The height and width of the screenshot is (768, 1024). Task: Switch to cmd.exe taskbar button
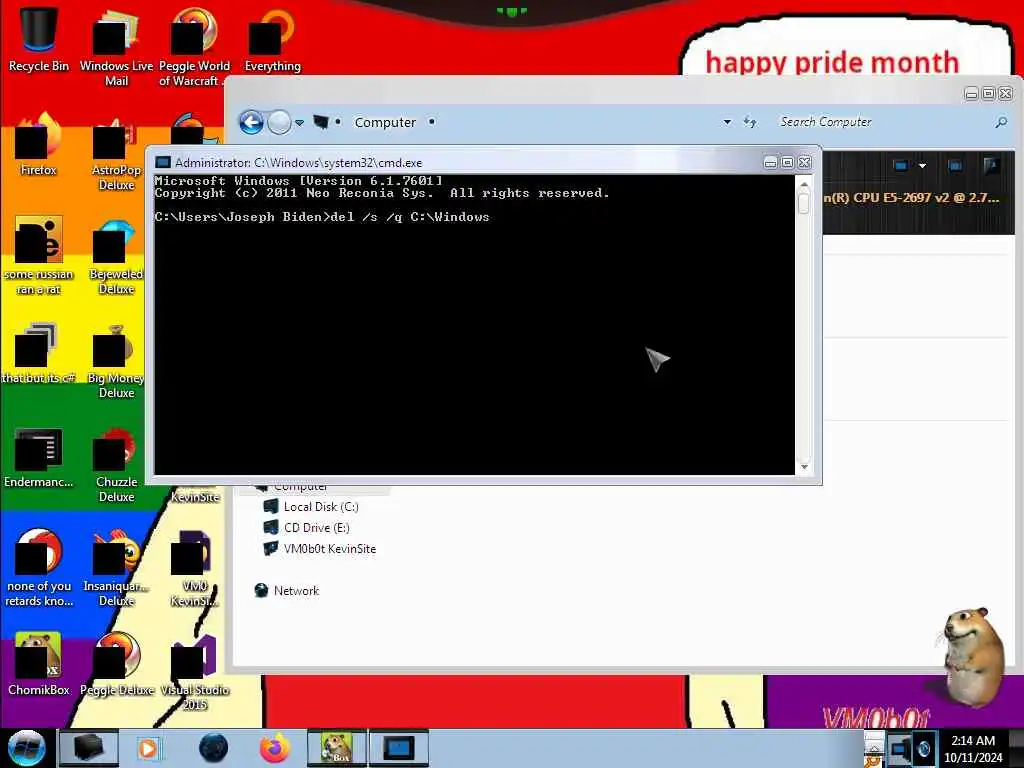click(399, 748)
